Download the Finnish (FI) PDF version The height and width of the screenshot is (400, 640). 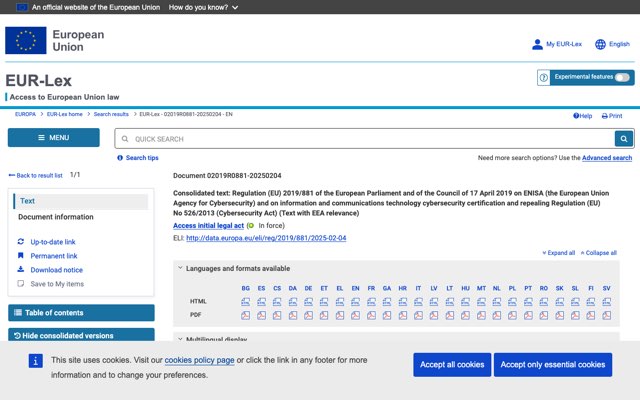tap(591, 316)
